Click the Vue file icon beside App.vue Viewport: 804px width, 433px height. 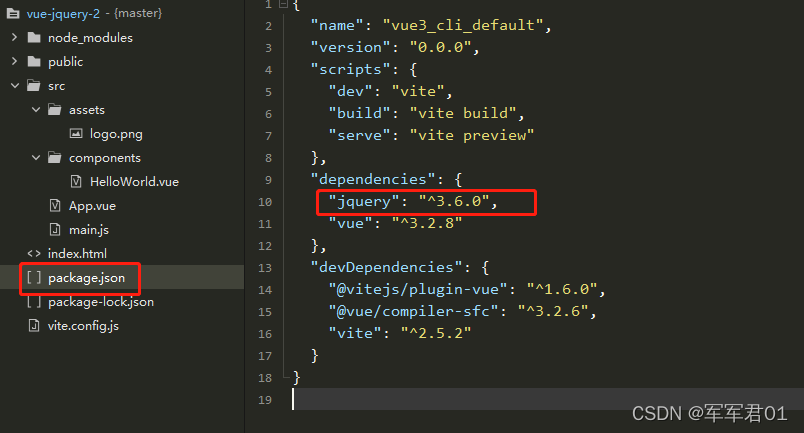55,206
